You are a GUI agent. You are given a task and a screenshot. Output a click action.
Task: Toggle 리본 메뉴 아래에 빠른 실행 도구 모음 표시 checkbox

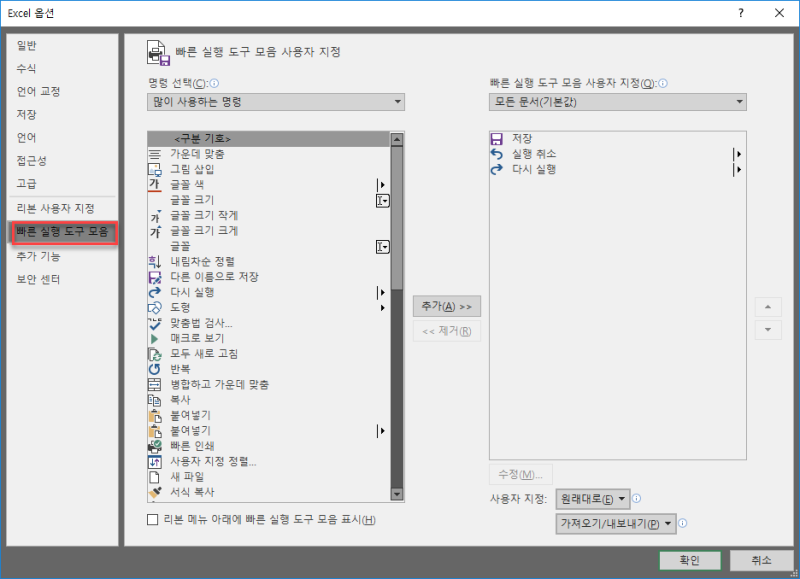[153, 519]
